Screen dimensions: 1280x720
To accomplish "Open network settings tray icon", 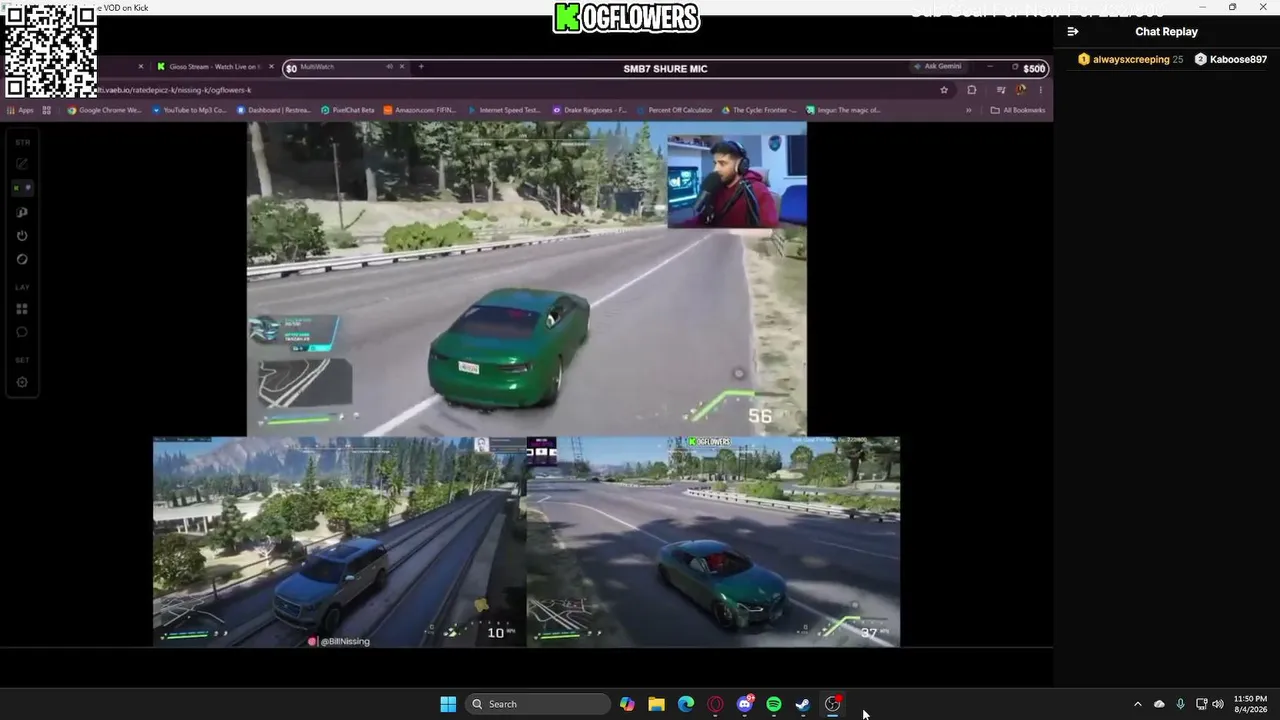I will [x=1201, y=704].
